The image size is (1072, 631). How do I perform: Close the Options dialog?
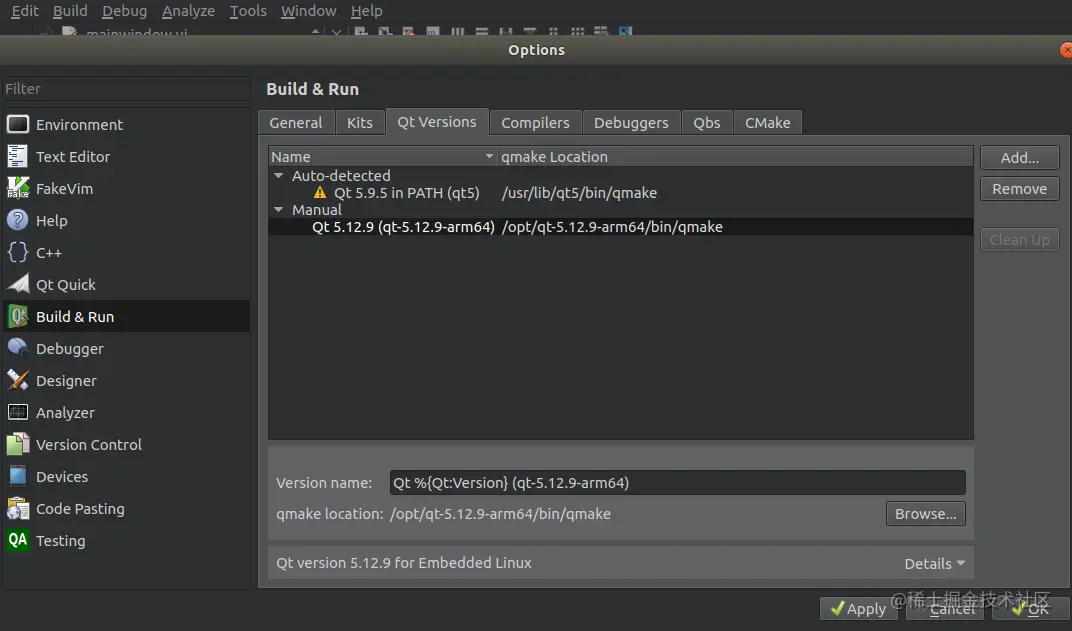pyautogui.click(x=1066, y=50)
